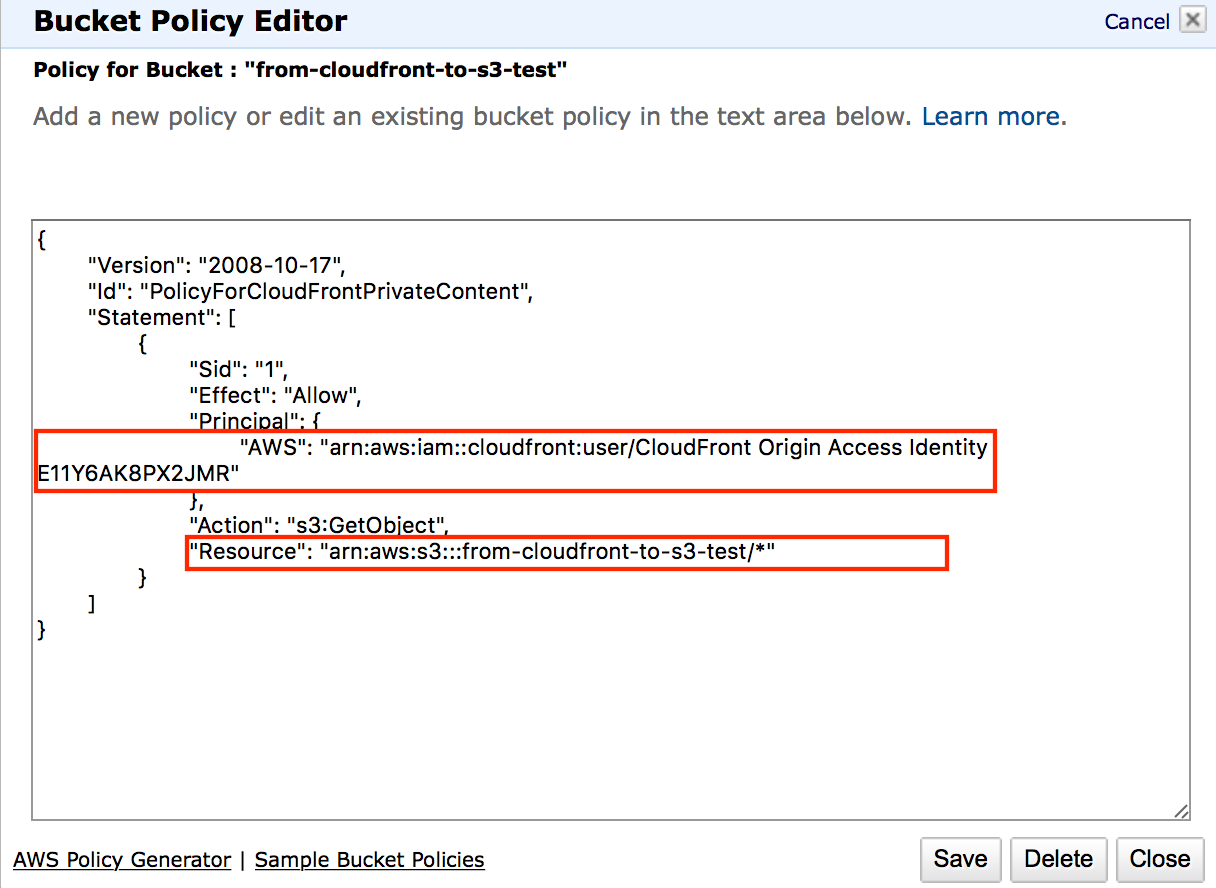Click the "Statement" line in the policy
Viewport: 1216px width, 888px height.
point(161,318)
